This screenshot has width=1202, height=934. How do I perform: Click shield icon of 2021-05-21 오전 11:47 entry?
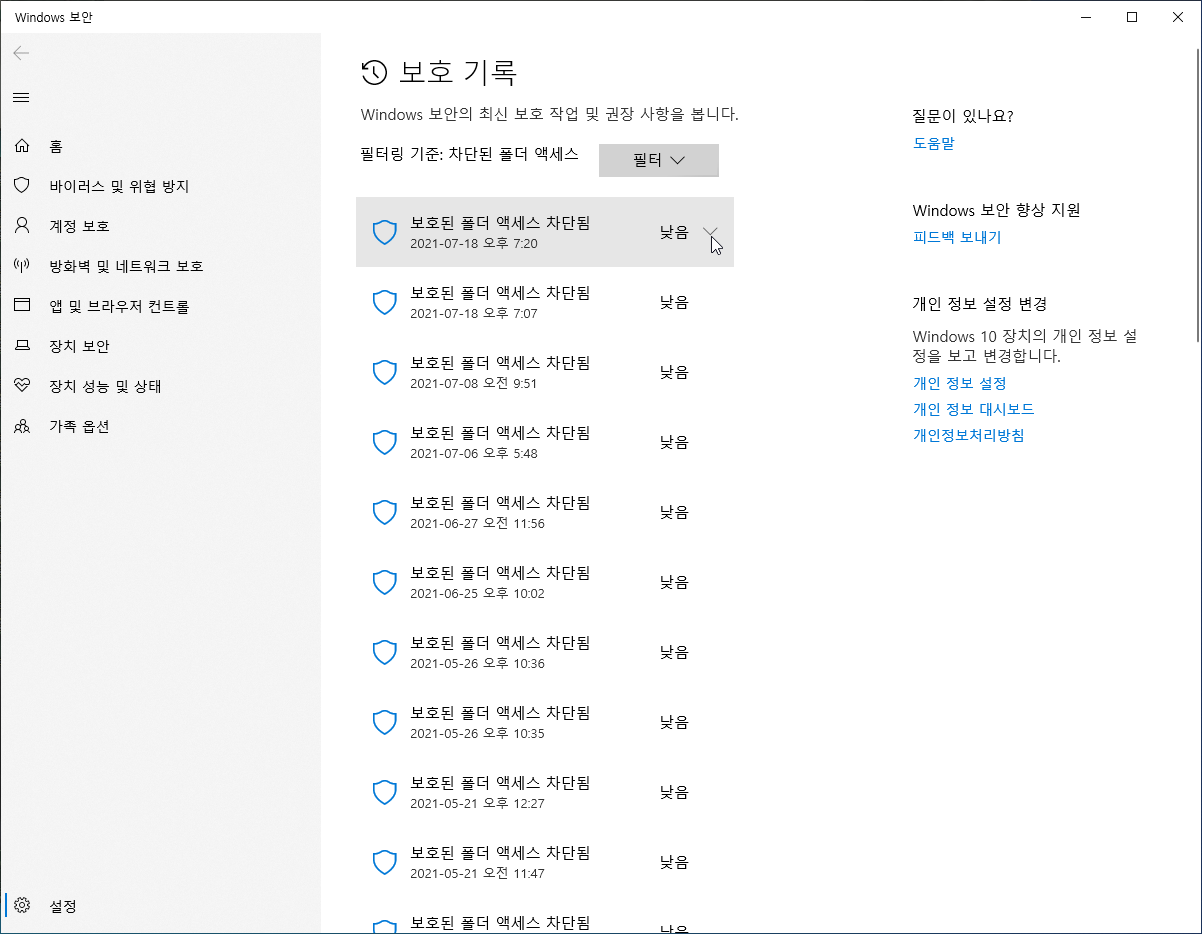pyautogui.click(x=385, y=862)
